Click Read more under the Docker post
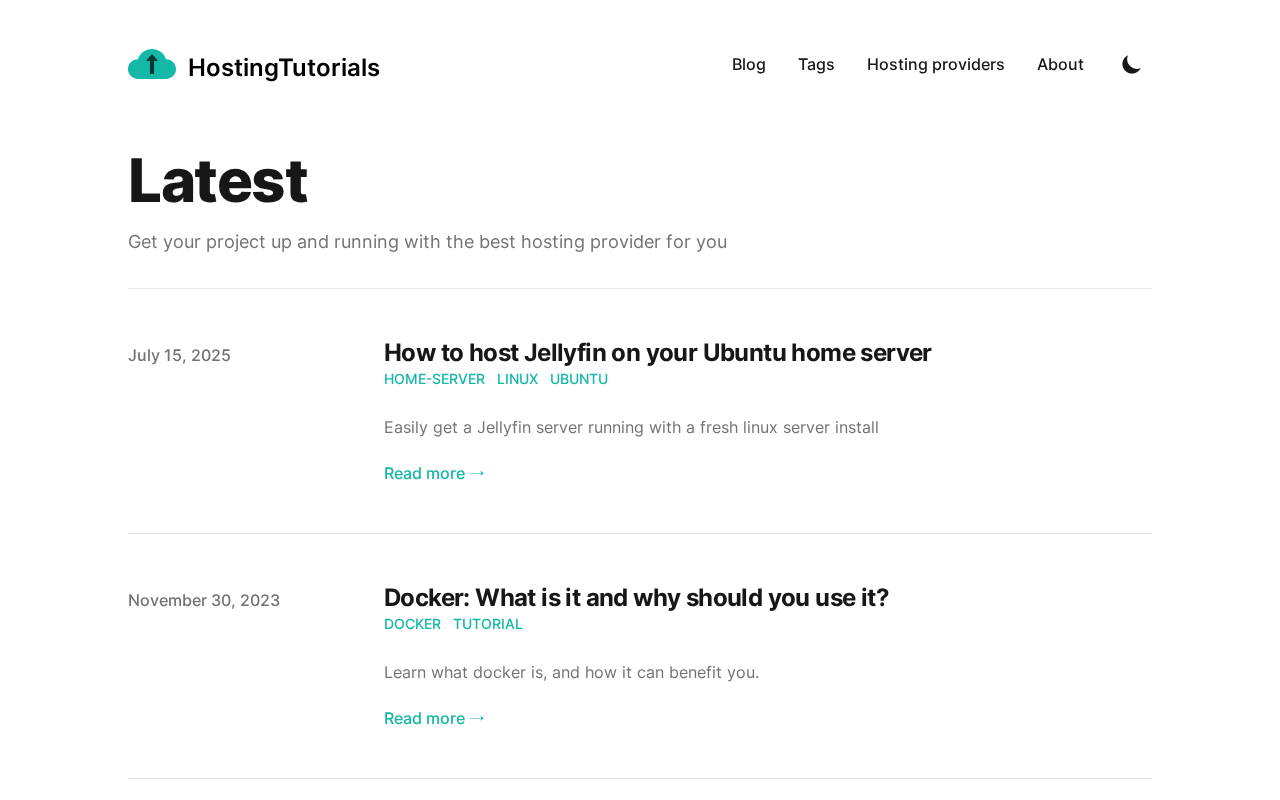 [x=434, y=718]
